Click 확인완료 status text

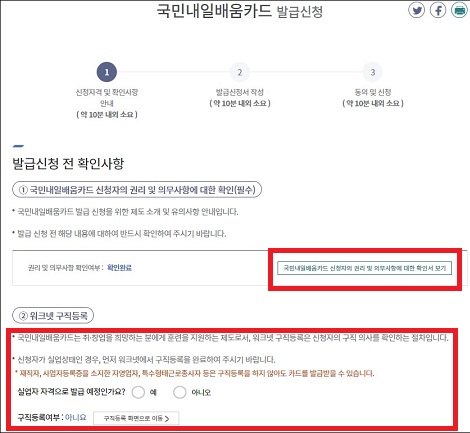[119, 268]
